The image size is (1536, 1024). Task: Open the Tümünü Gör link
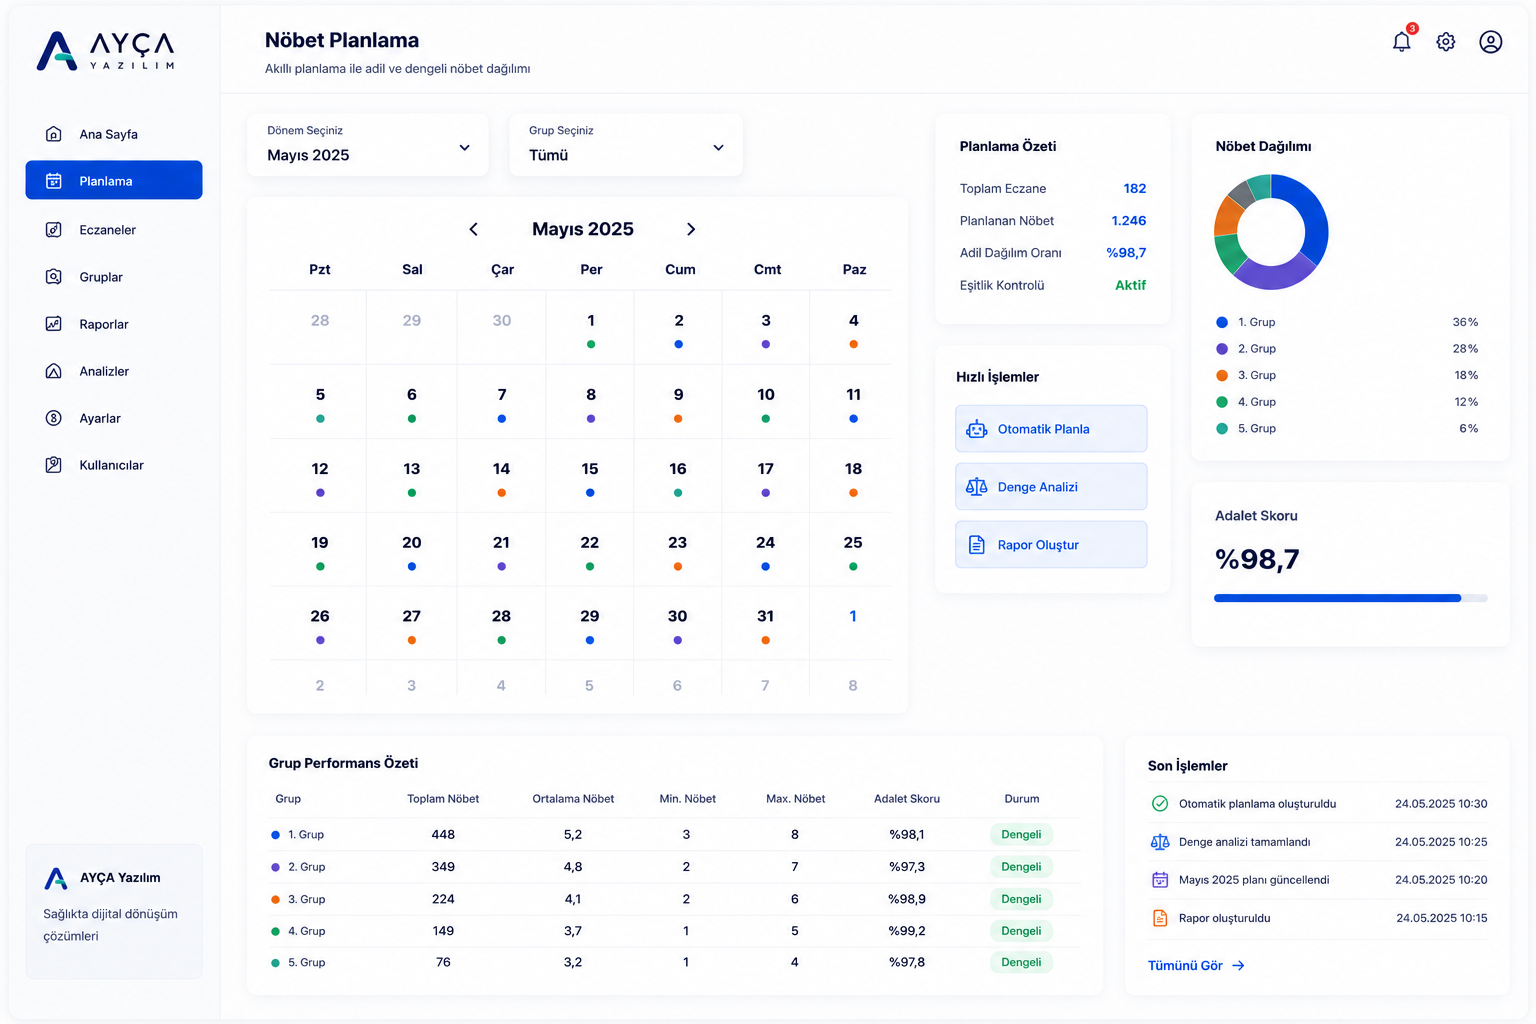click(1196, 966)
